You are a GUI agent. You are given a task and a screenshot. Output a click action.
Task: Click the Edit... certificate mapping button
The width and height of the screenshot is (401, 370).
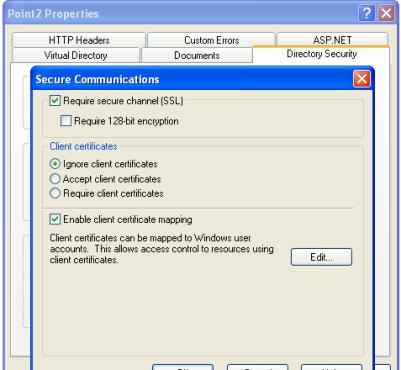pos(321,257)
